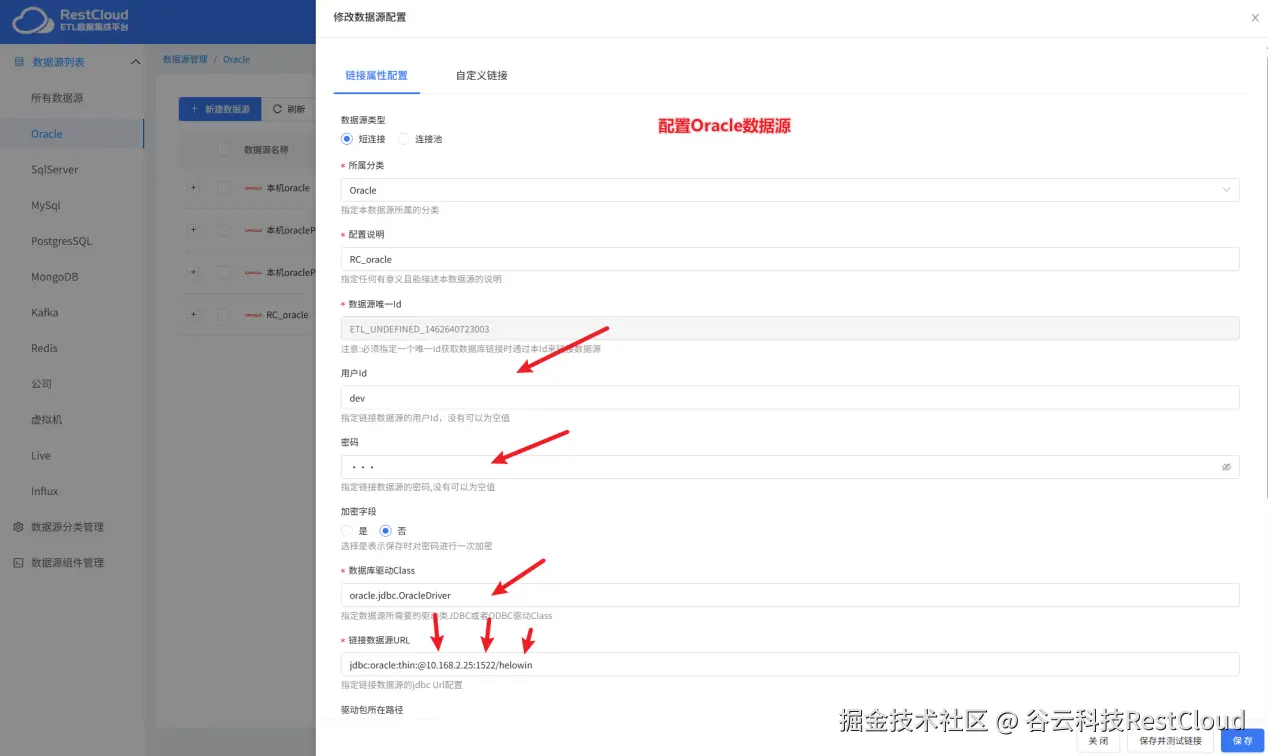Select the 短连接 radio button
Image resolution: width=1268 pixels, height=756 pixels.
click(347, 139)
